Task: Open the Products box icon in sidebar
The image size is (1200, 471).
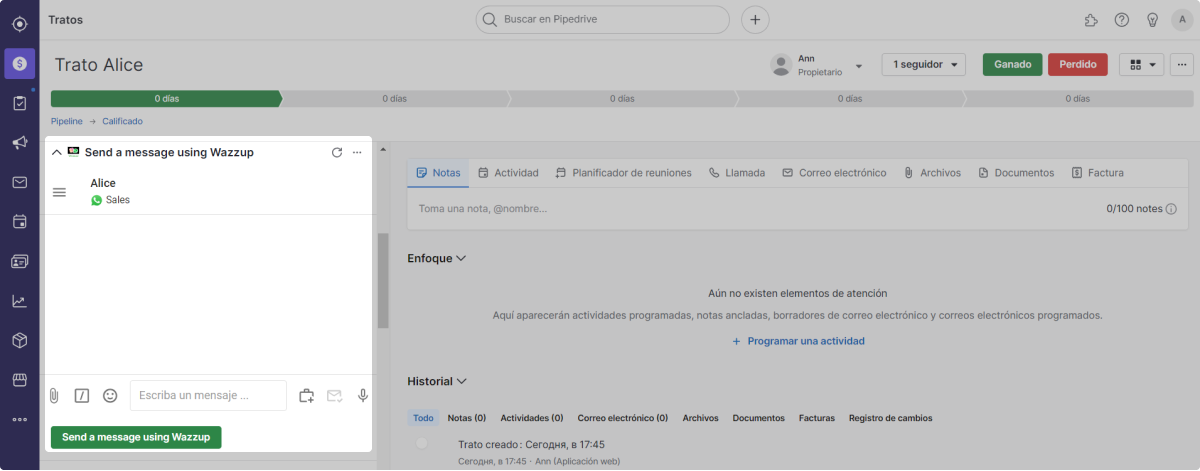Action: 19,340
